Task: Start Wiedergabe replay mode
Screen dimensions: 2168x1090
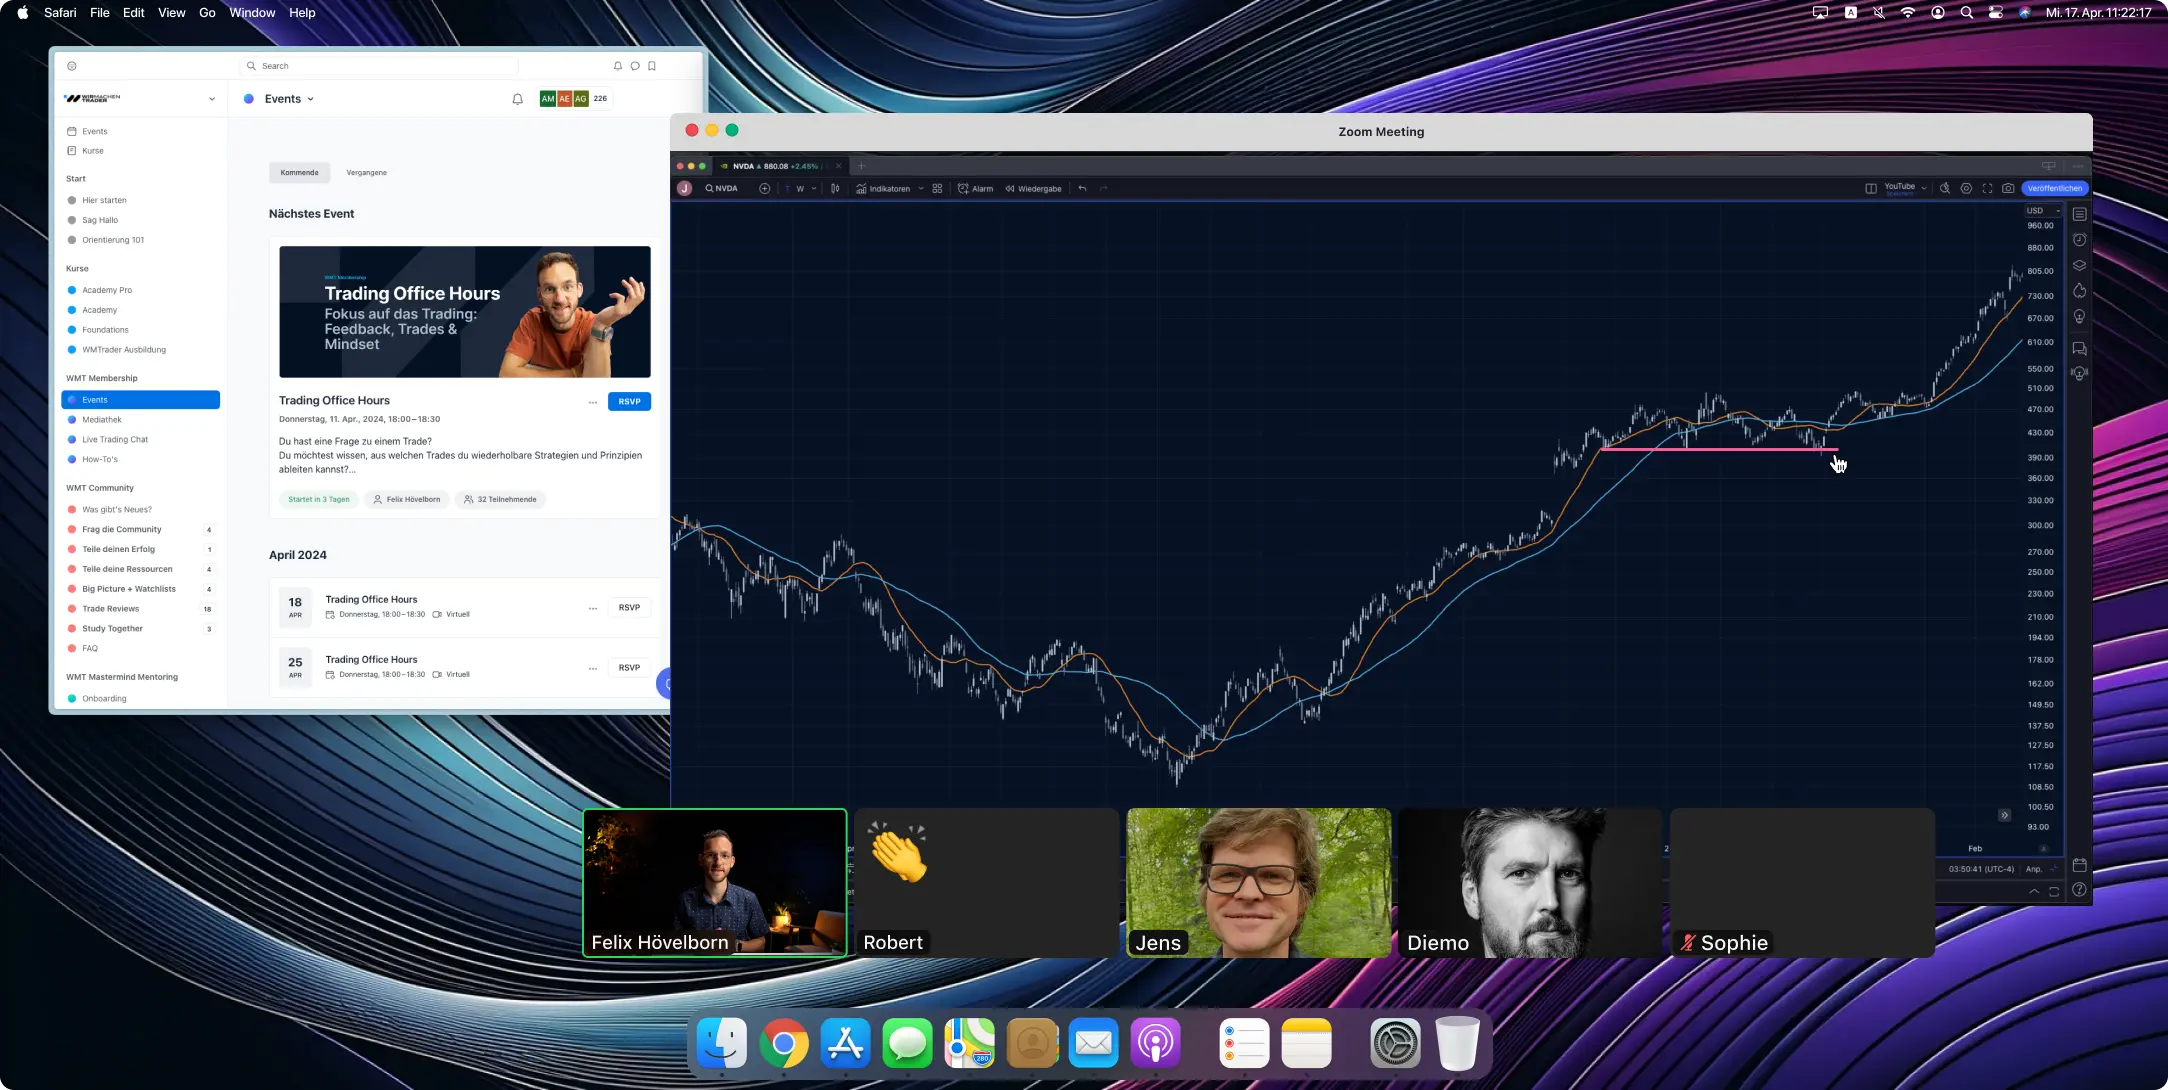Action: point(1033,188)
